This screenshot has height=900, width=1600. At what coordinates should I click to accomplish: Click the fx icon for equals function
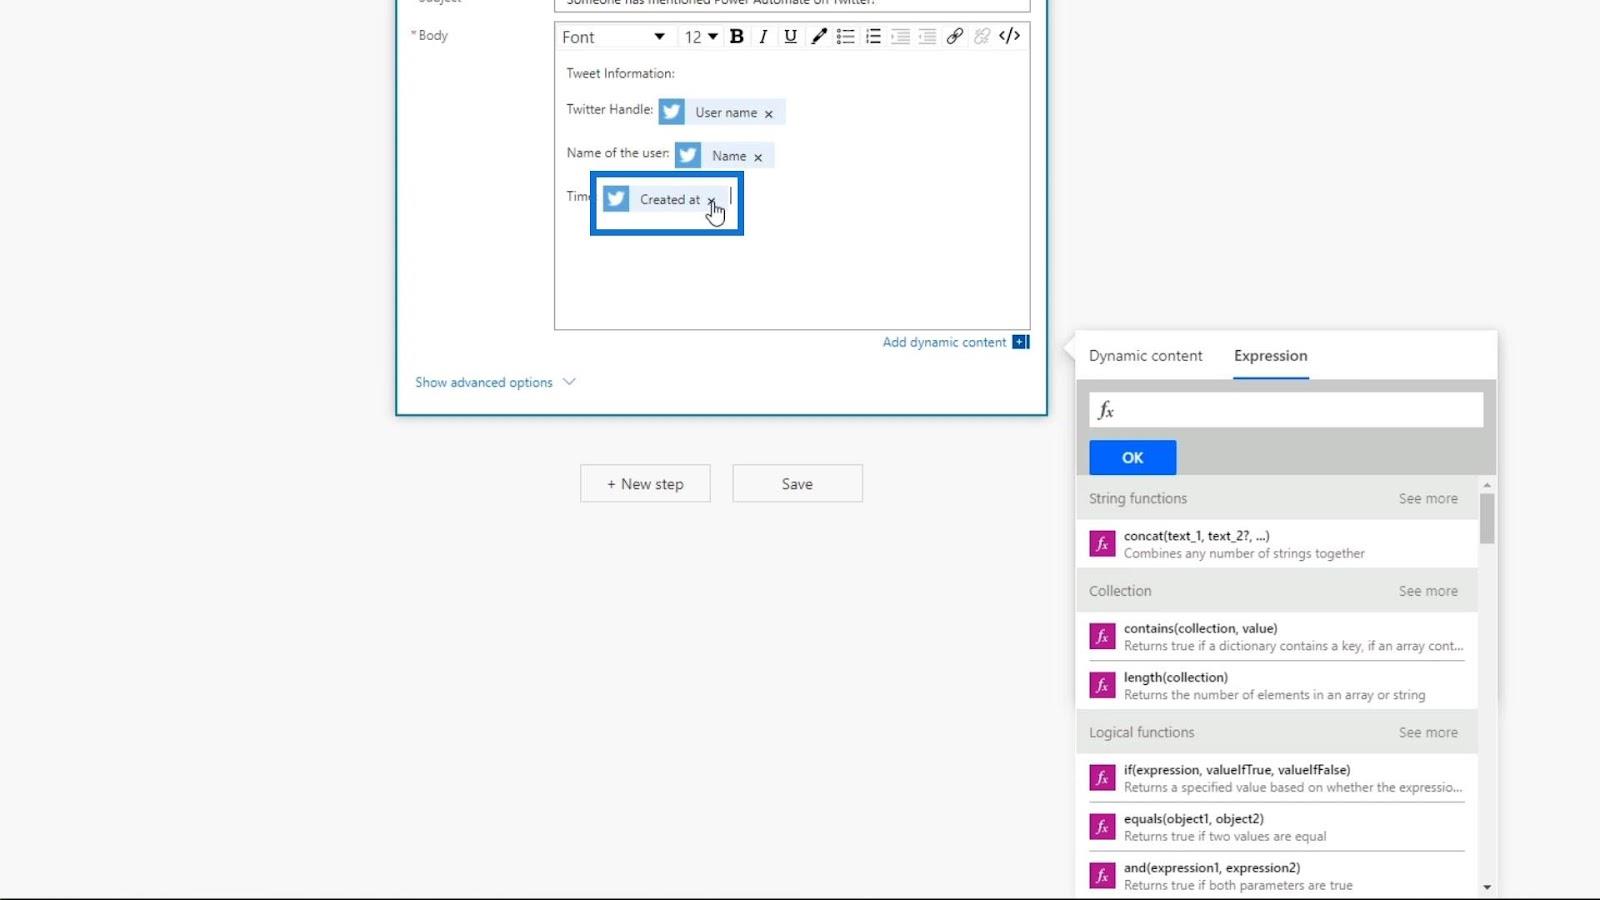click(1102, 827)
